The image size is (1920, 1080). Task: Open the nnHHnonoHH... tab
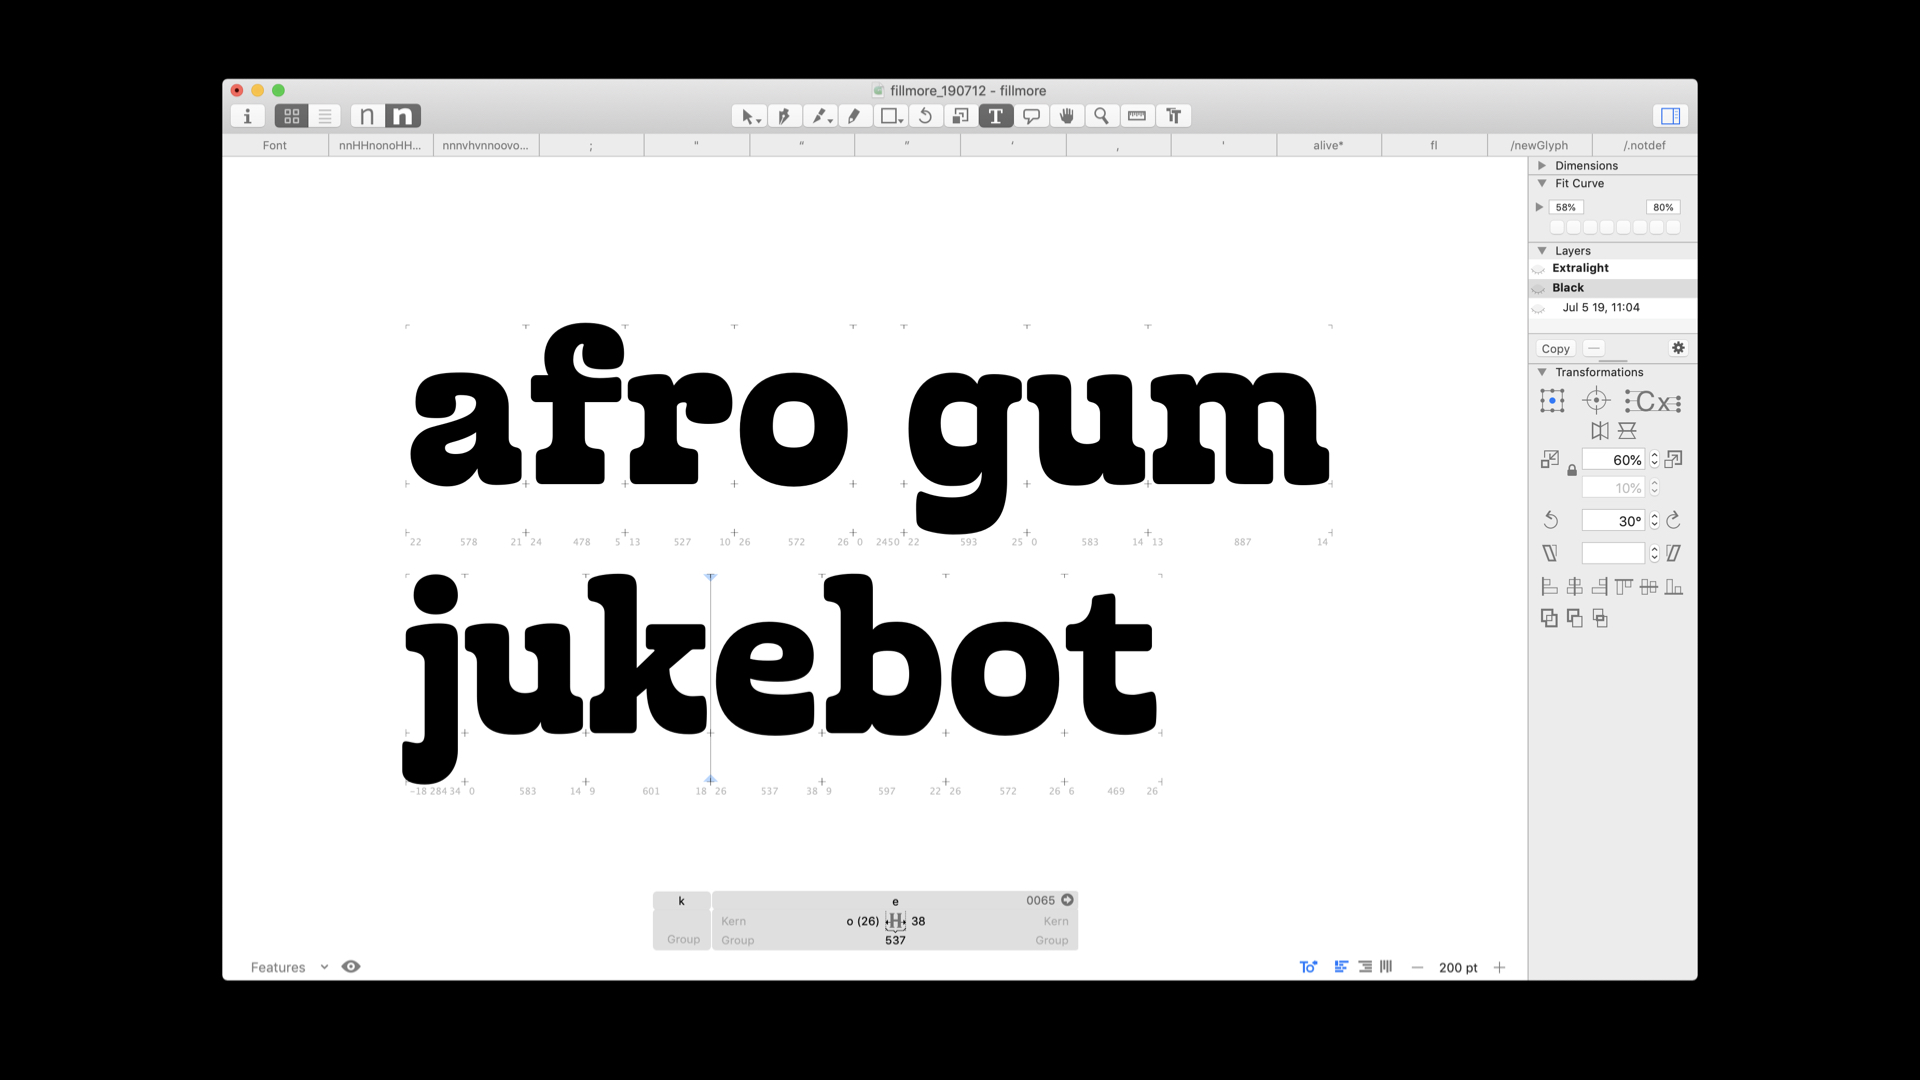point(380,145)
